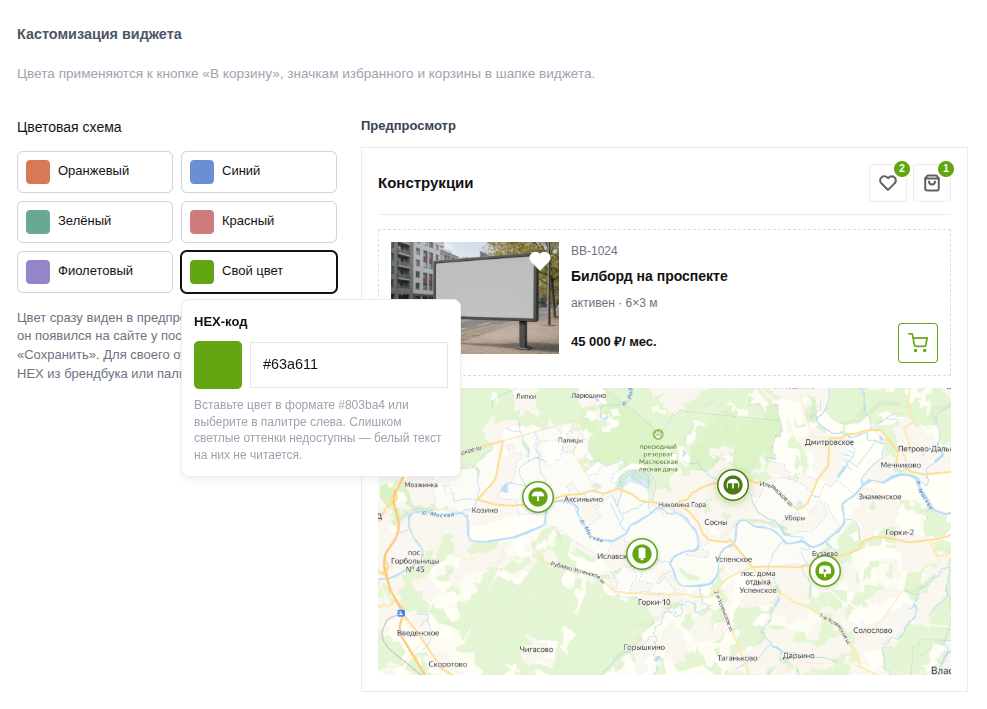Open the cart bag icon in header
Screen dimensions: 987x709
pos(932,183)
